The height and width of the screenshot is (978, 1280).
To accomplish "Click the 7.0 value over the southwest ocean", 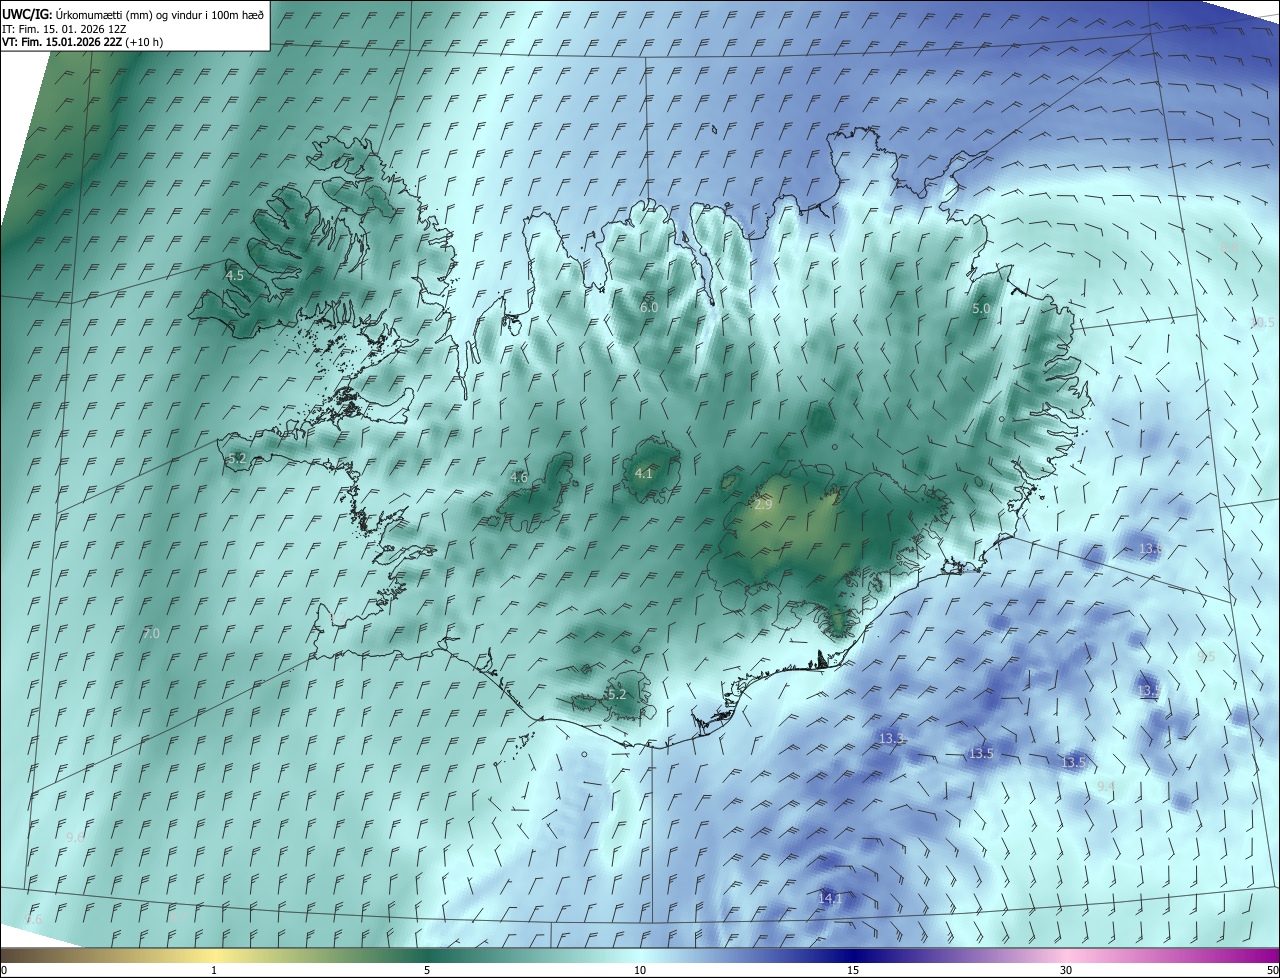I will (151, 634).
